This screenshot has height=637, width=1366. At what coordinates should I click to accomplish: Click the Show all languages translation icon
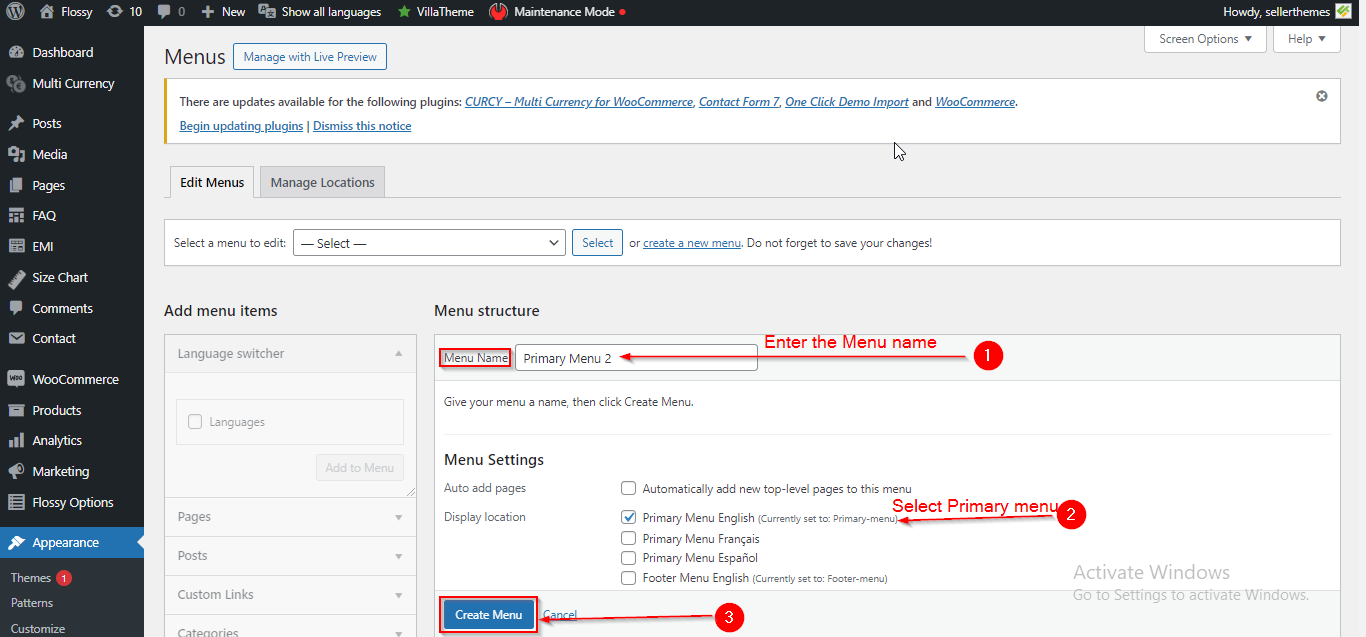267,12
